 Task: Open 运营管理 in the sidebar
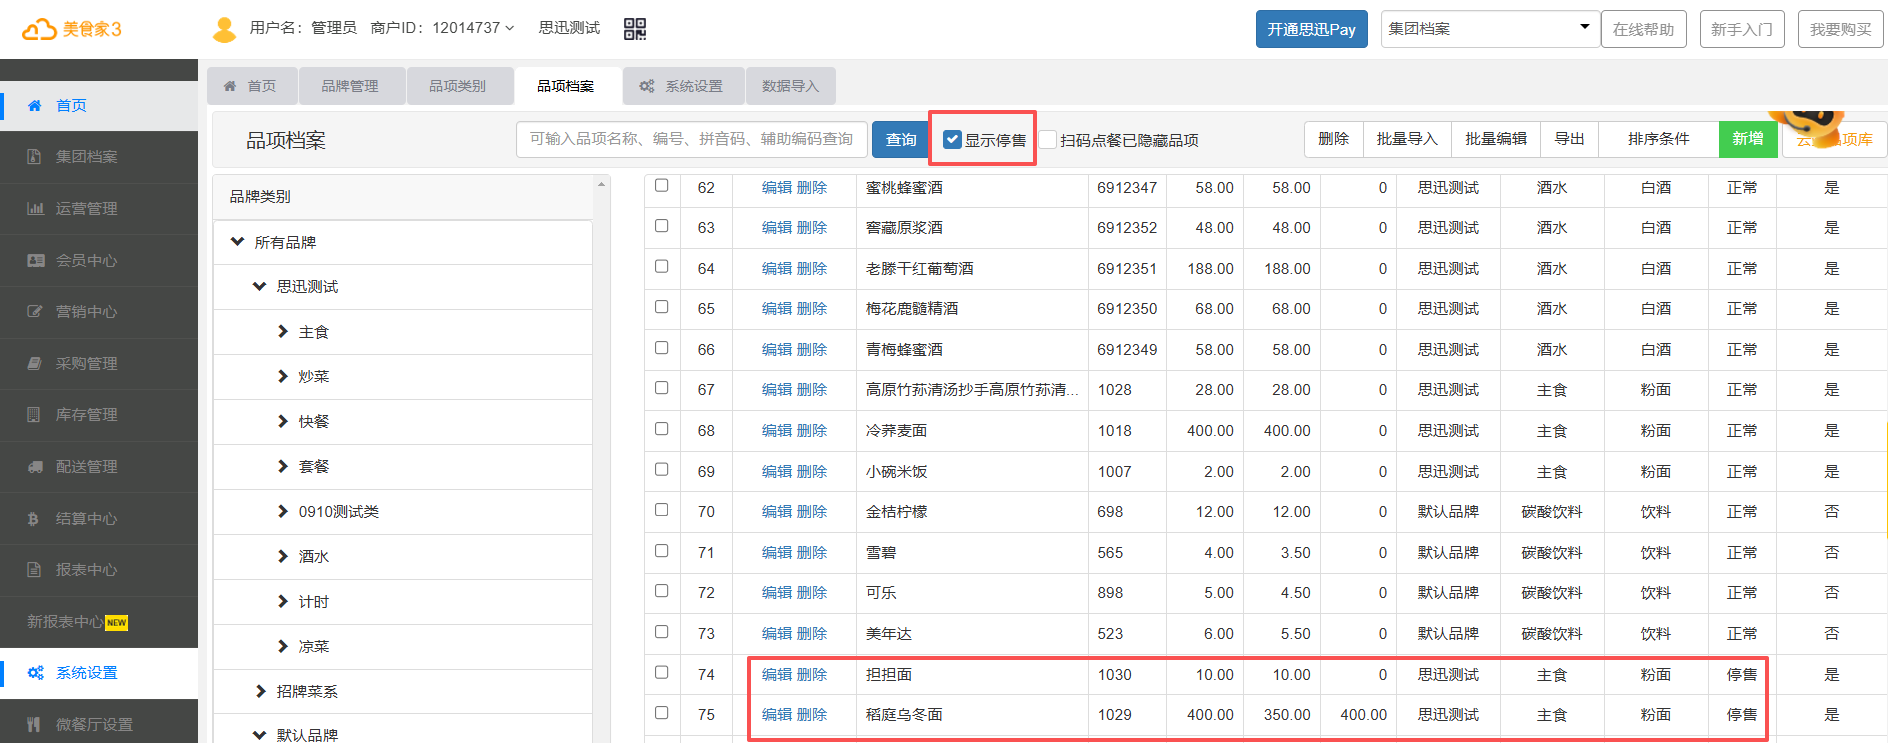(x=86, y=209)
